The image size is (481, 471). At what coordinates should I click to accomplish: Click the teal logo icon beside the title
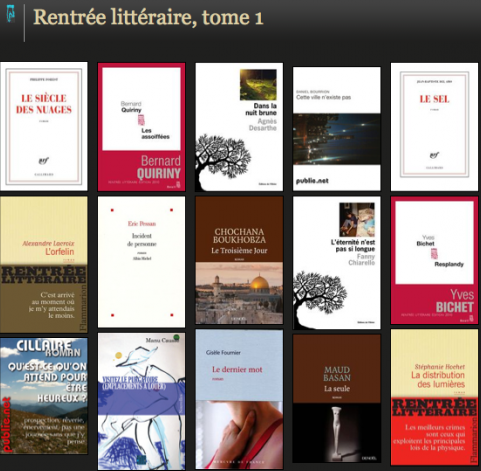click(11, 14)
